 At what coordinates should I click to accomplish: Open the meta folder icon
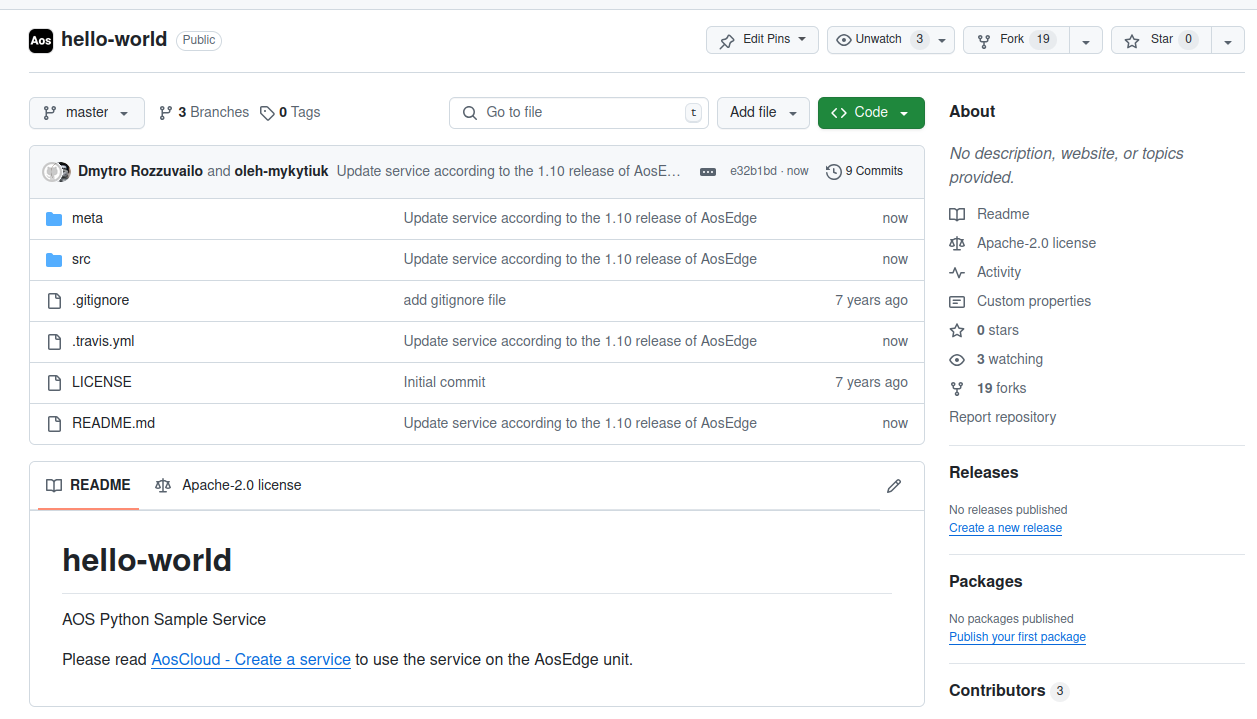(x=54, y=218)
